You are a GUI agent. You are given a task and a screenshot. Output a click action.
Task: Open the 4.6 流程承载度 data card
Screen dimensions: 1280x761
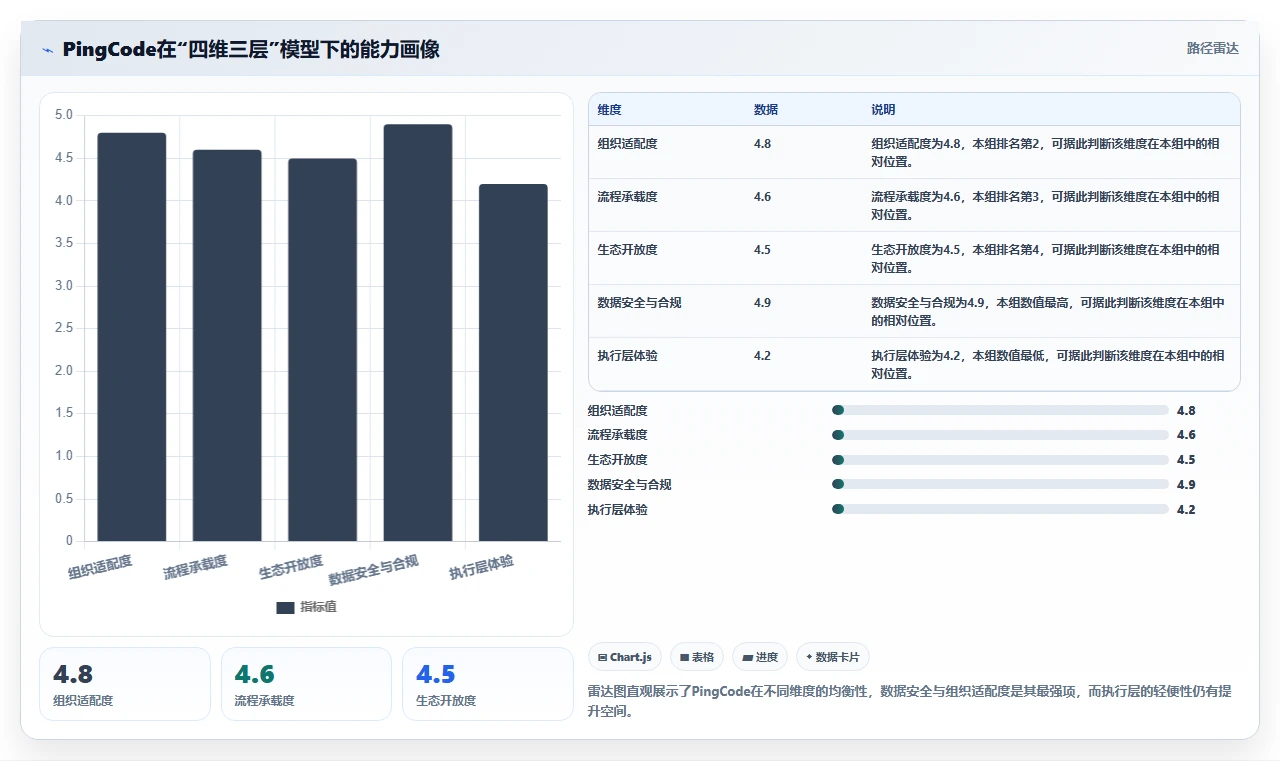(306, 684)
